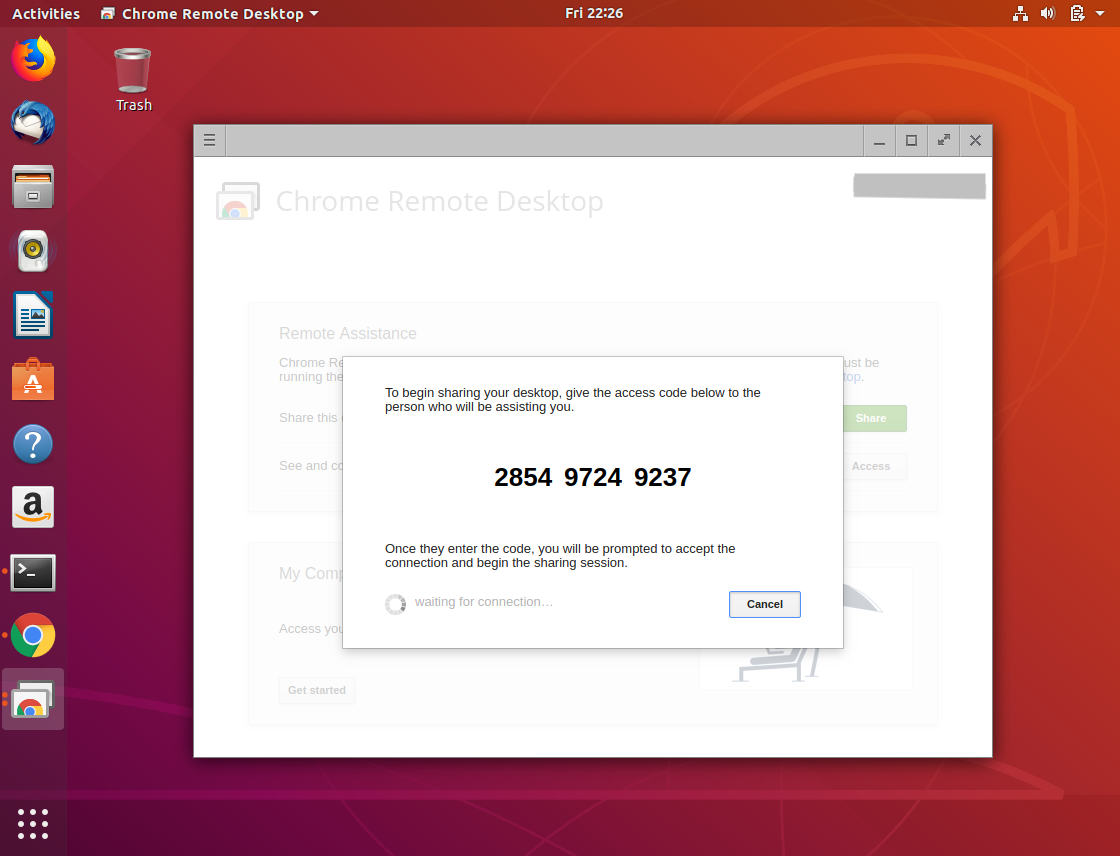Open the Help icon in dock
Viewport: 1120px width, 856px height.
[x=33, y=444]
